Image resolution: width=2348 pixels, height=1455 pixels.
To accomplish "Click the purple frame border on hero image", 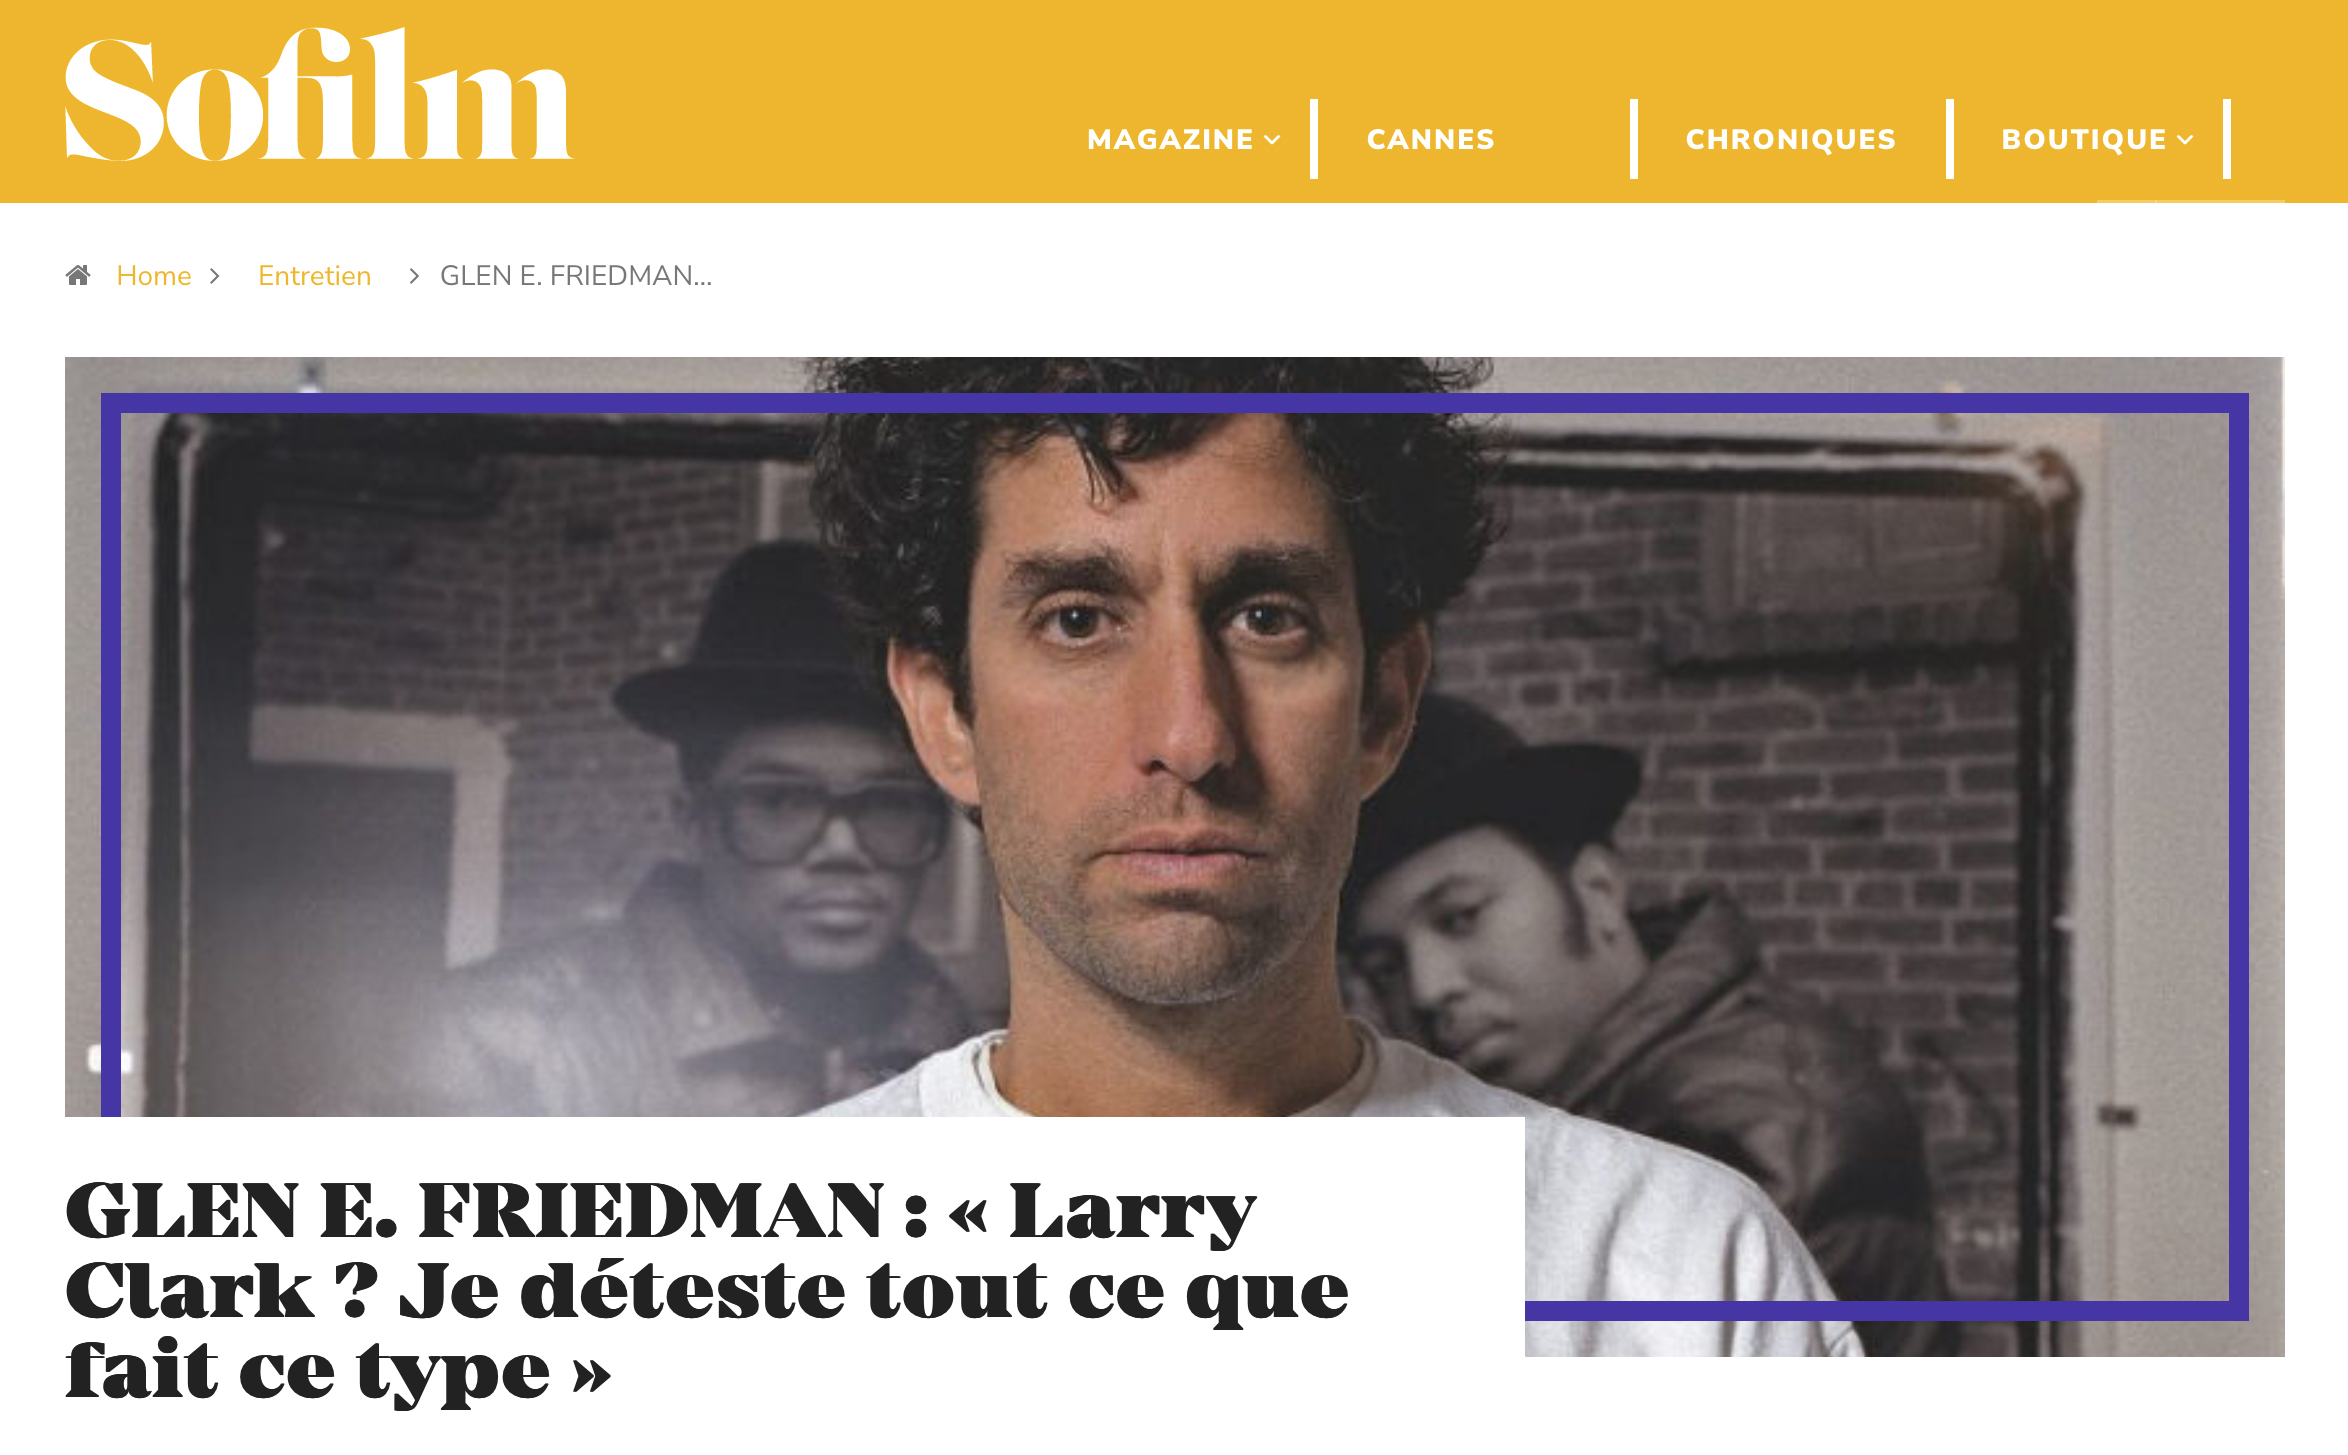I will click(1175, 403).
